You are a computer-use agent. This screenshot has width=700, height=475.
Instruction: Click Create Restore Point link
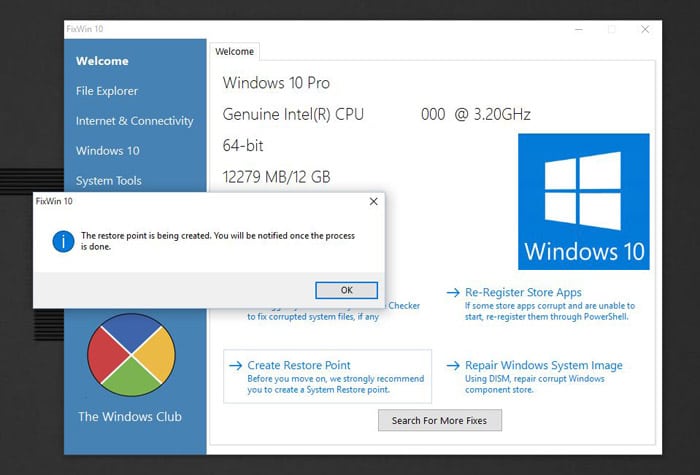(x=299, y=365)
